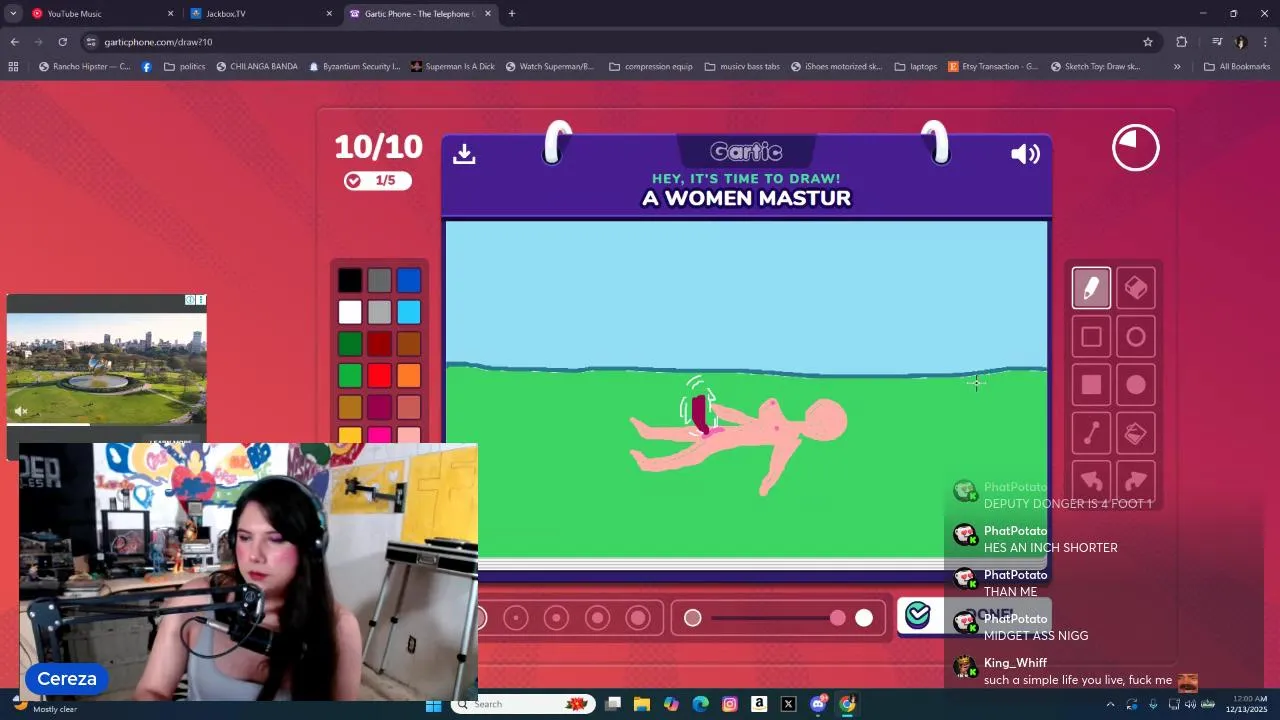Image resolution: width=1280 pixels, height=720 pixels.
Task: Go back to the previous page
Action: click(x=14, y=42)
